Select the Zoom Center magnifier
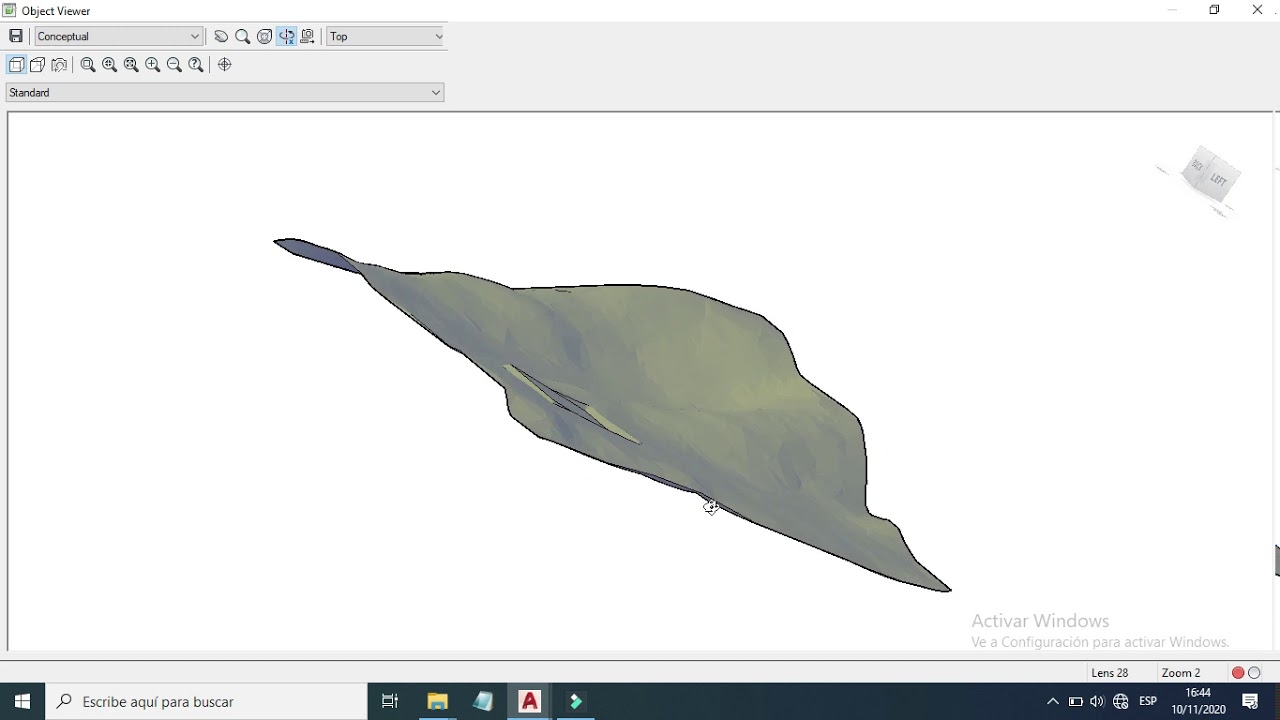This screenshot has width=1280, height=720. coord(110,64)
